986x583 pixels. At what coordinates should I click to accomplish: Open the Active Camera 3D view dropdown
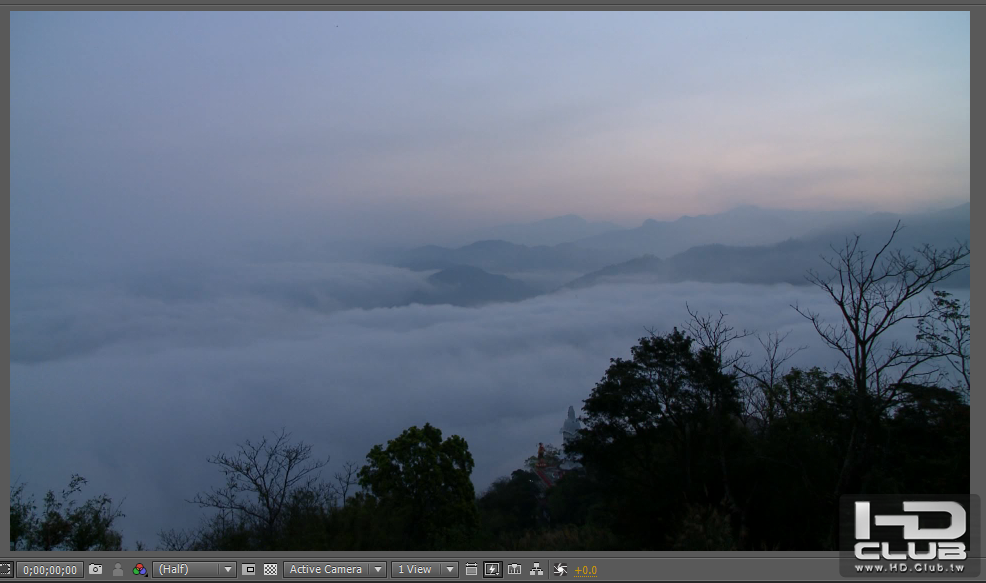(x=335, y=570)
